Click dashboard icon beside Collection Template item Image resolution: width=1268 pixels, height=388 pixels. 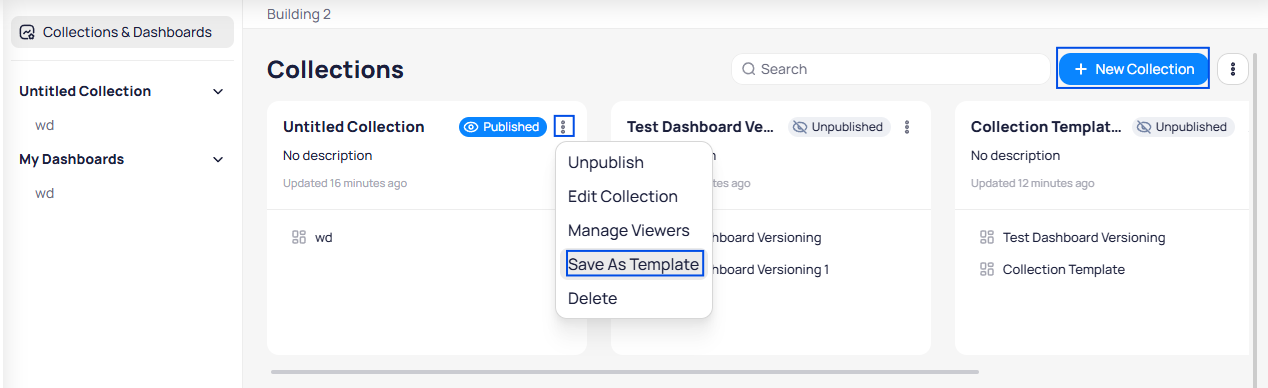tap(987, 269)
